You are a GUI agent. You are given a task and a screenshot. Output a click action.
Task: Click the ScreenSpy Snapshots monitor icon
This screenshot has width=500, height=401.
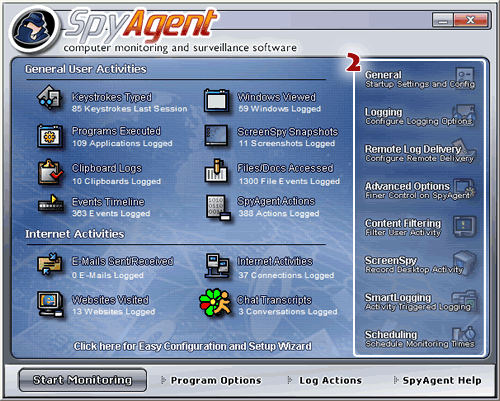(x=217, y=136)
